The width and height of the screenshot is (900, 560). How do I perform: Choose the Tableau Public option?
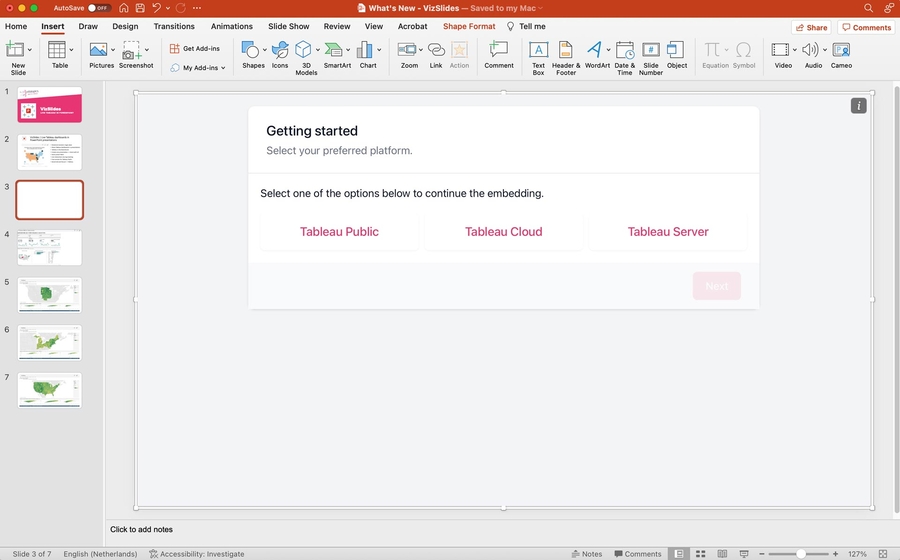coord(339,232)
